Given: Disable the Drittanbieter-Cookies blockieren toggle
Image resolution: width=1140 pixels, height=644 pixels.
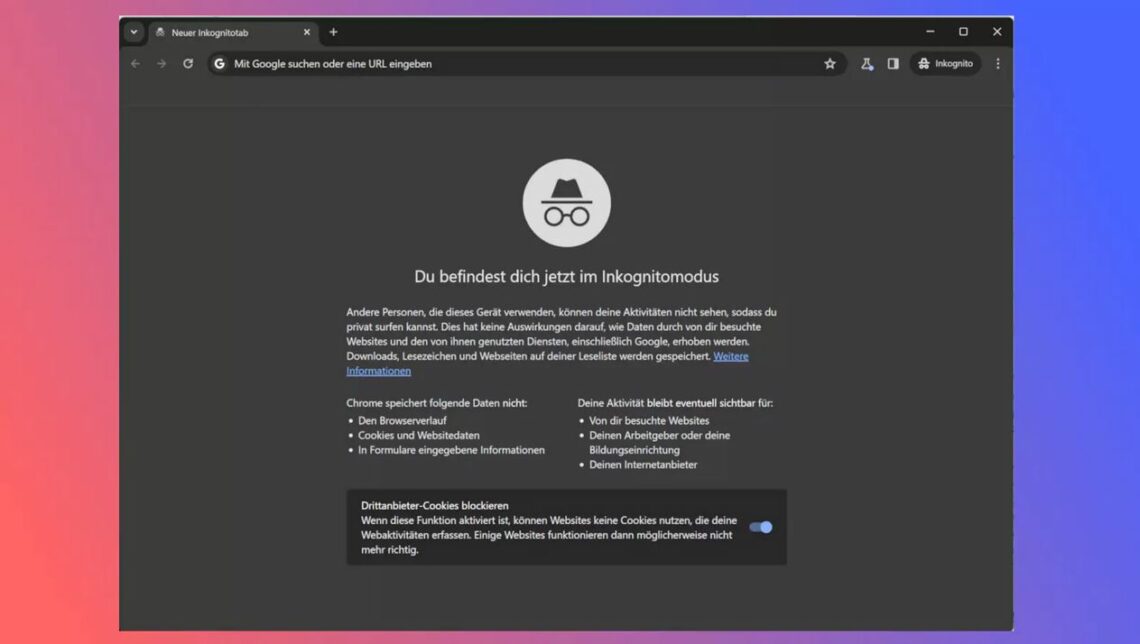Looking at the screenshot, I should (761, 527).
